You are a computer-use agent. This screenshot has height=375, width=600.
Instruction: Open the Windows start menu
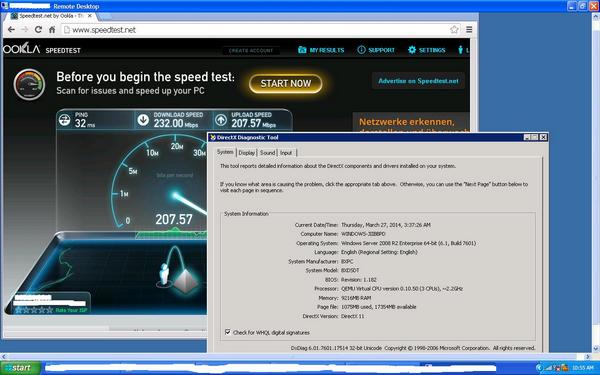coord(21,368)
